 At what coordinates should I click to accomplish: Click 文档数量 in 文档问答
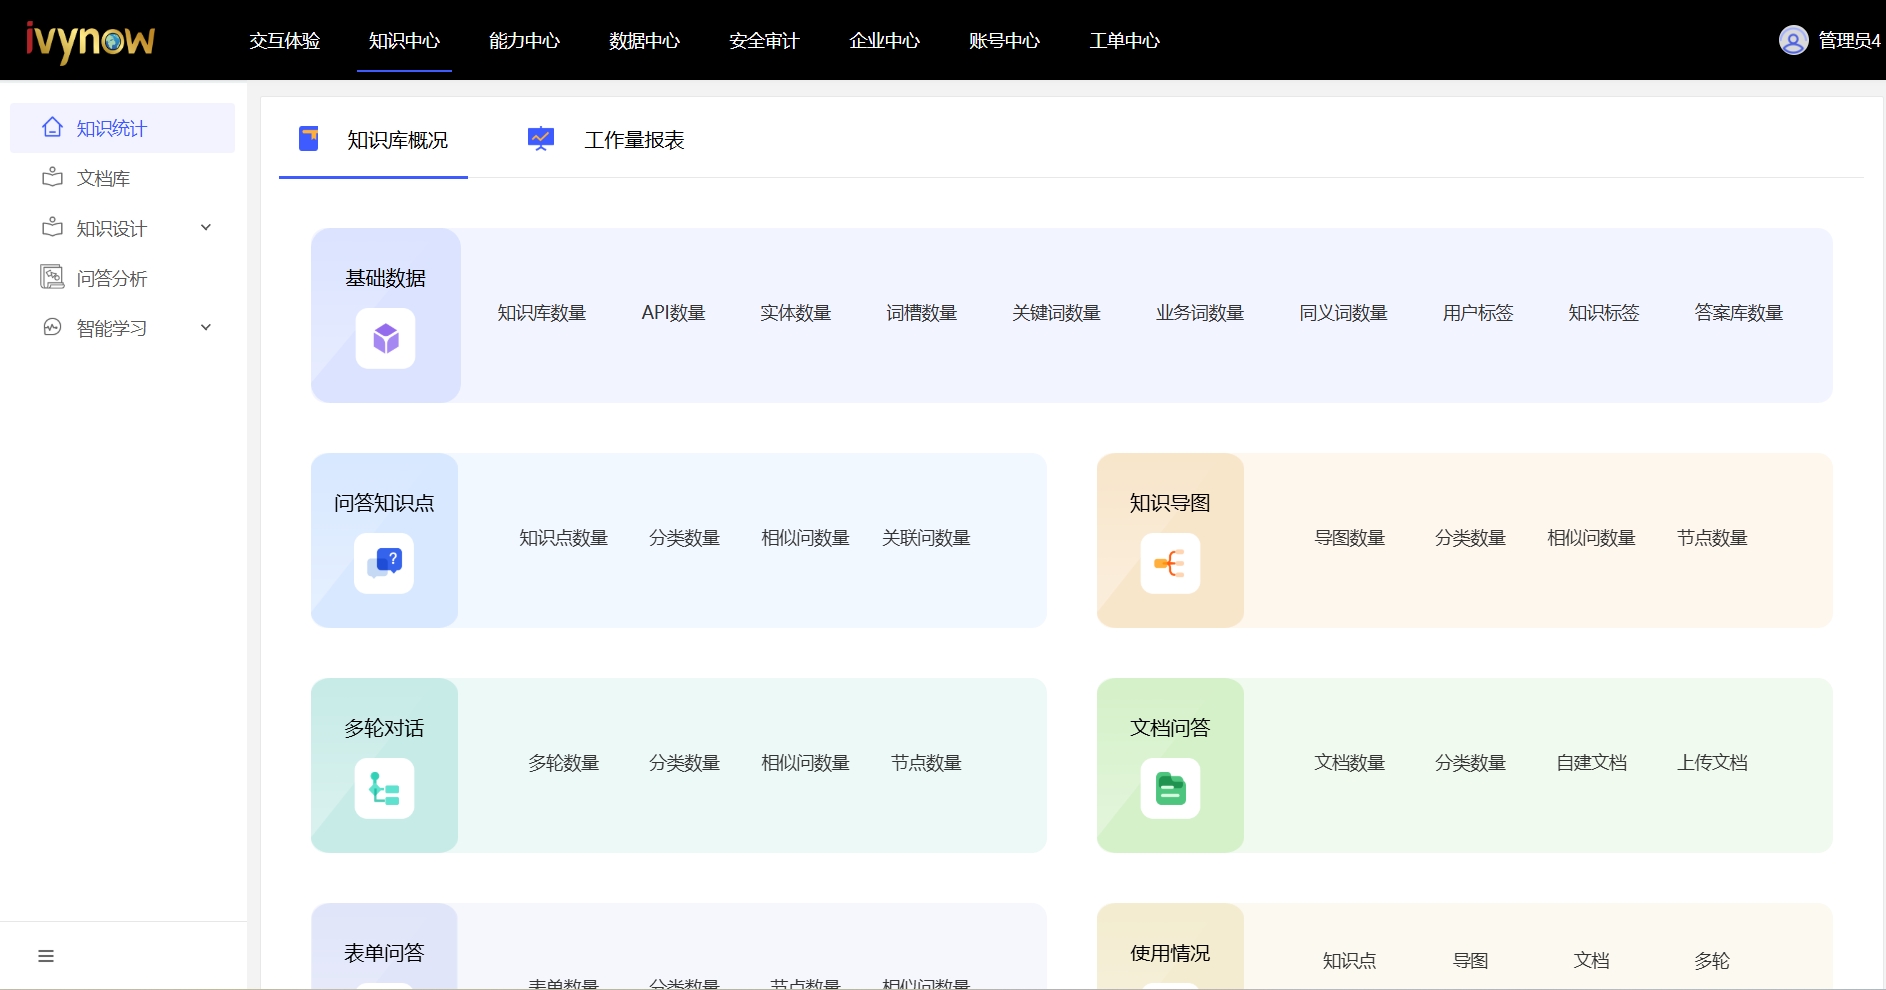[x=1350, y=763]
